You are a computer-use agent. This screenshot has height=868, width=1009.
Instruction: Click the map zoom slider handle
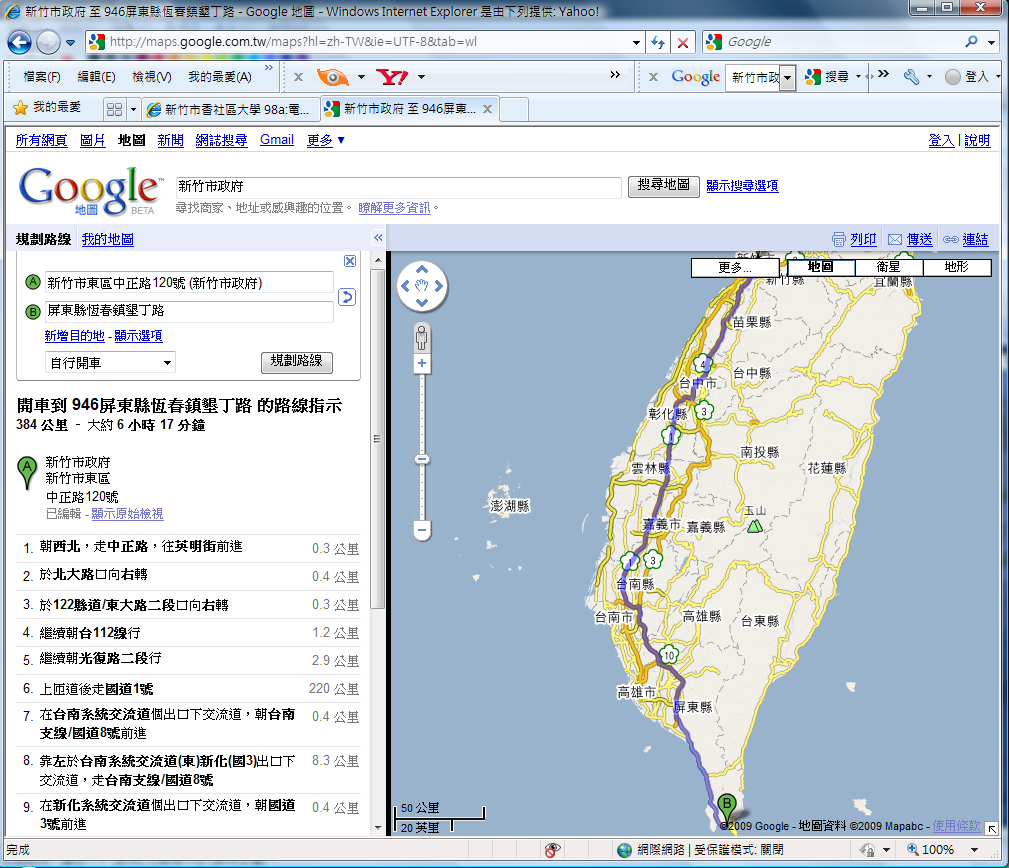(422, 459)
